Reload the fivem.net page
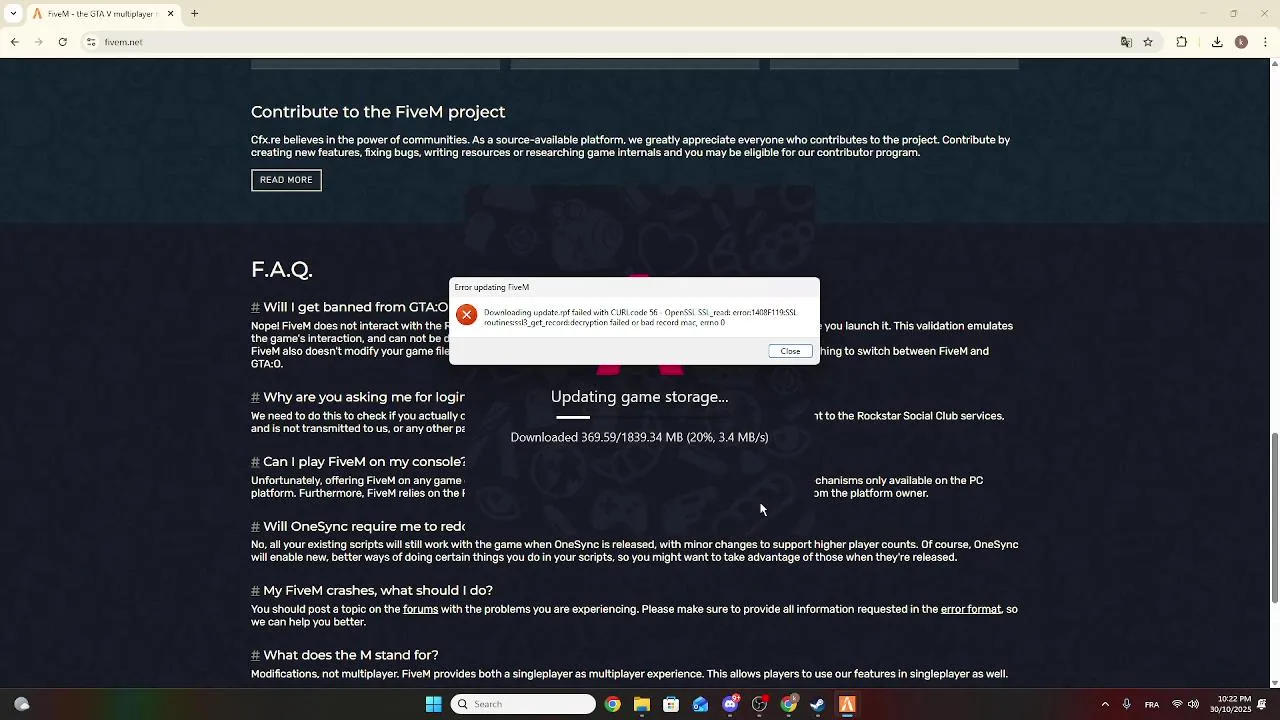 62,42
